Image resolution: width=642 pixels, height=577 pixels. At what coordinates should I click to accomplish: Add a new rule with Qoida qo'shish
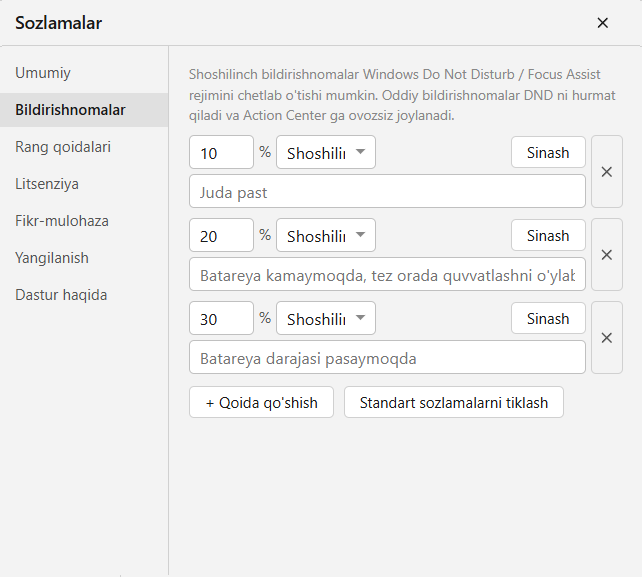[262, 402]
